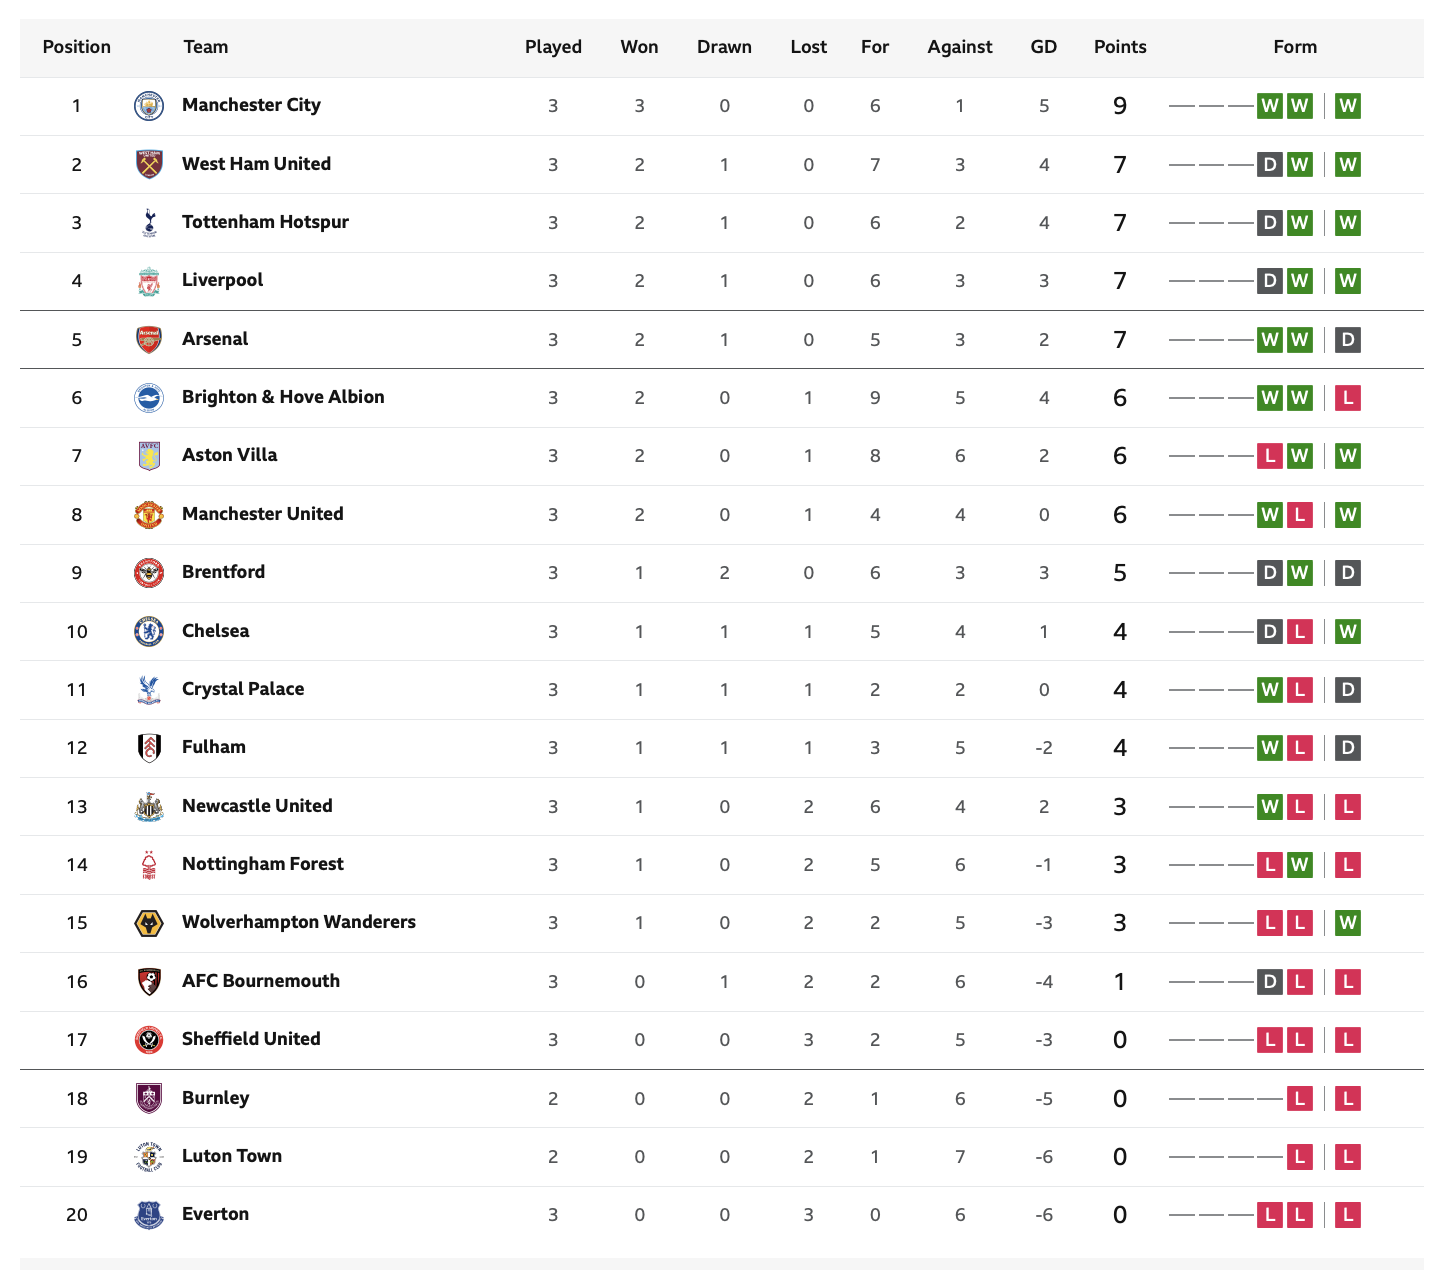This screenshot has height=1270, width=1450.
Task: Click the Arsenal crest icon
Action: coord(149,339)
